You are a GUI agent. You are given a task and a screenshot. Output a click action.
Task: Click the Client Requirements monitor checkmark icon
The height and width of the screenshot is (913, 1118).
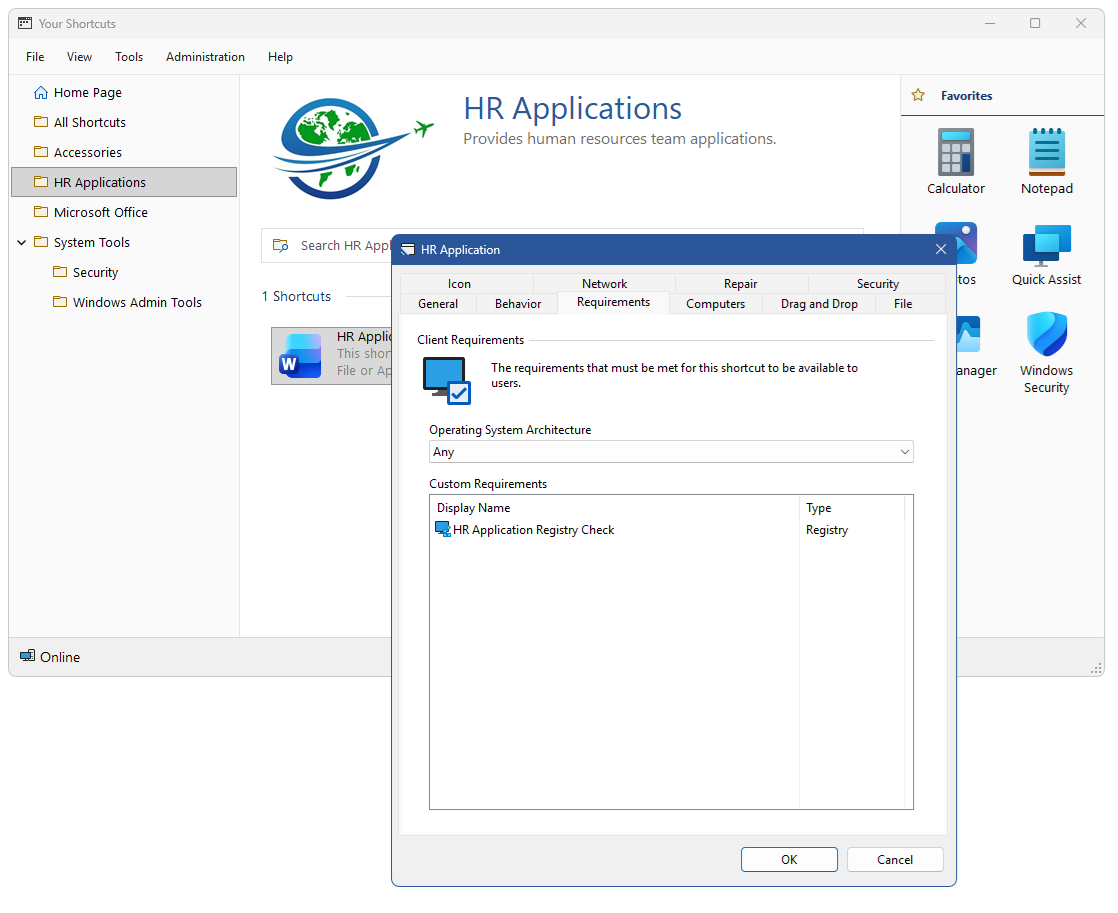tap(447, 380)
